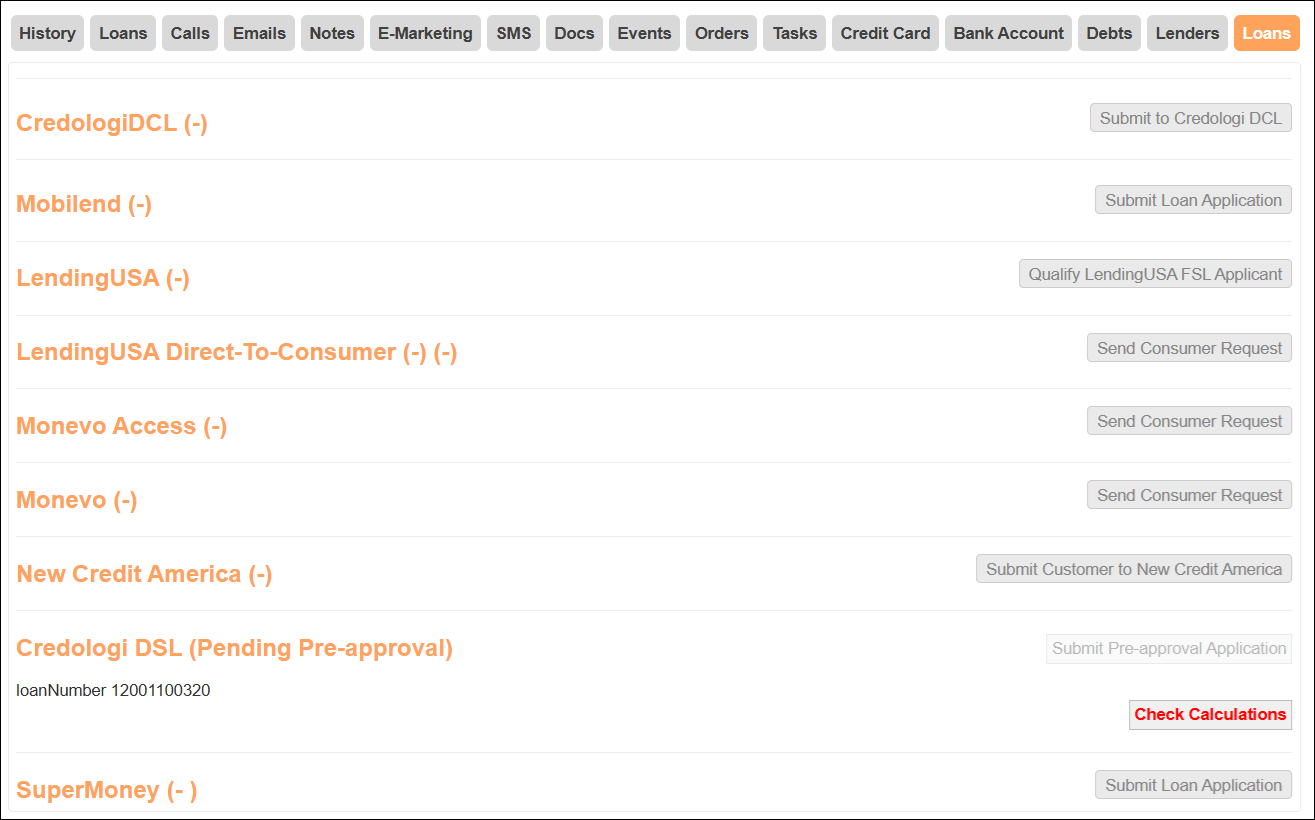1315x820 pixels.
Task: Click LendingUSA Direct-To-Consumer (-) (-) heading
Action: tap(237, 352)
